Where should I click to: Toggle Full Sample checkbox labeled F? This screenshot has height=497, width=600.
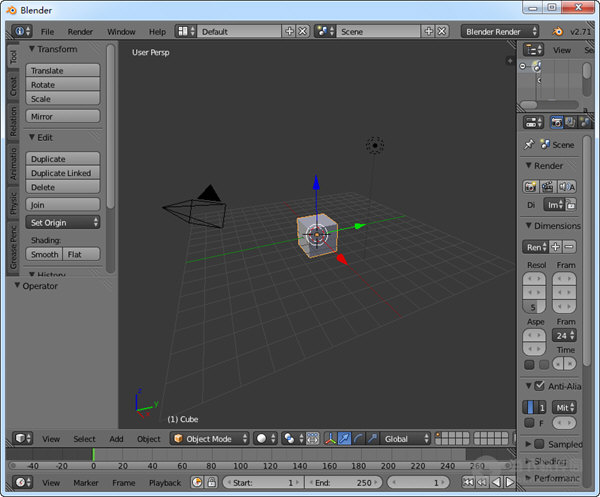pos(529,423)
